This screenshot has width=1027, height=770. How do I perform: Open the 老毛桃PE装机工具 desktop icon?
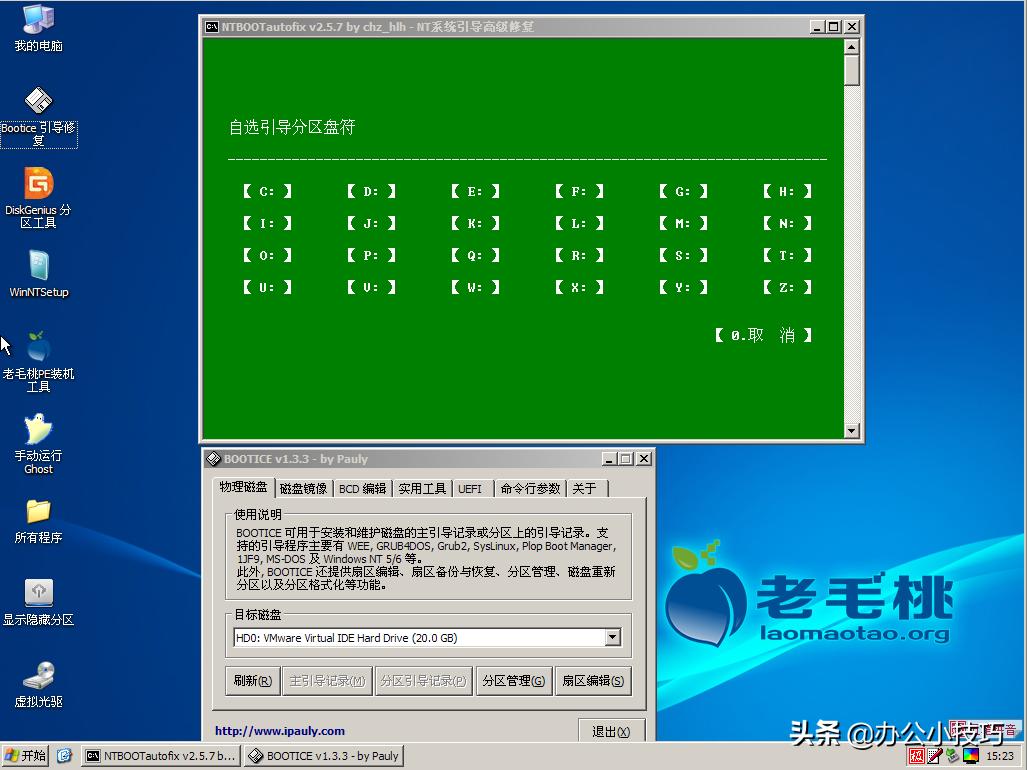[x=38, y=361]
